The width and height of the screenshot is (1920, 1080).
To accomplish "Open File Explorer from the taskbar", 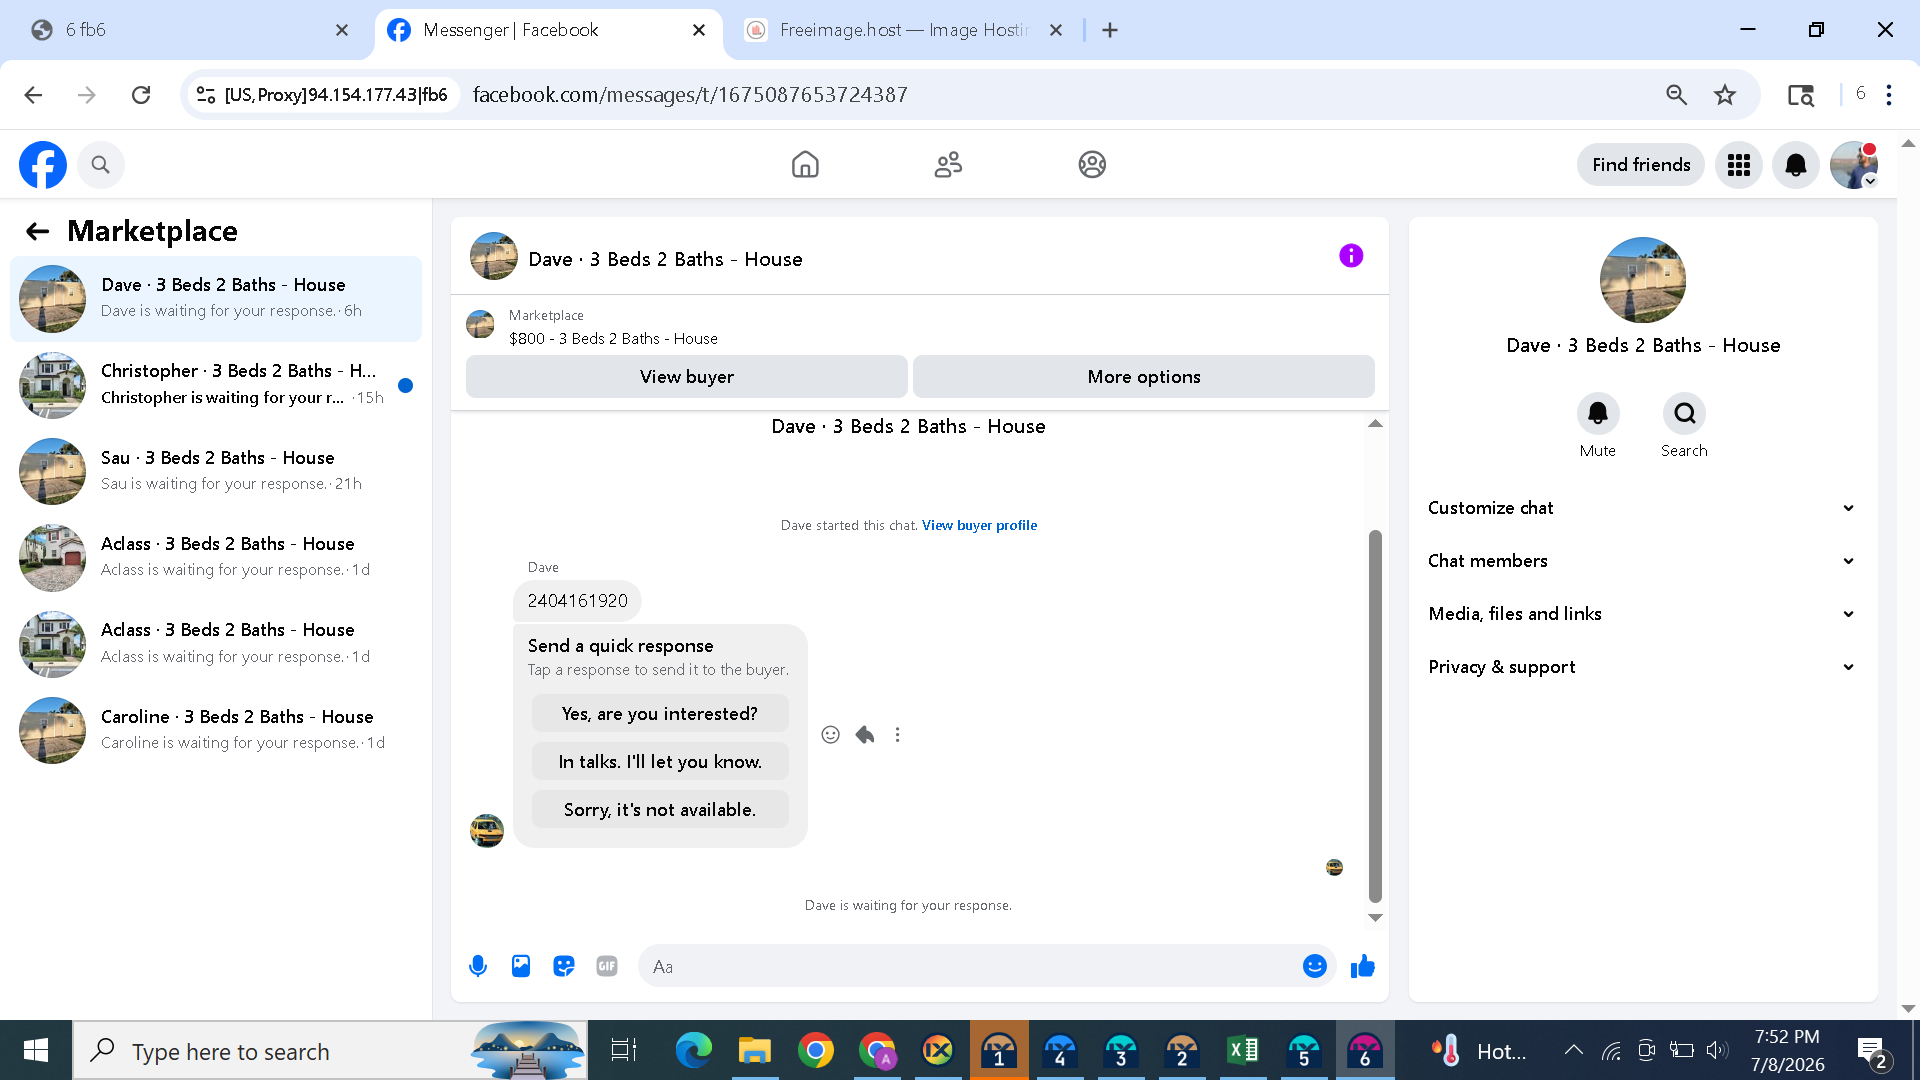I will coord(755,1050).
